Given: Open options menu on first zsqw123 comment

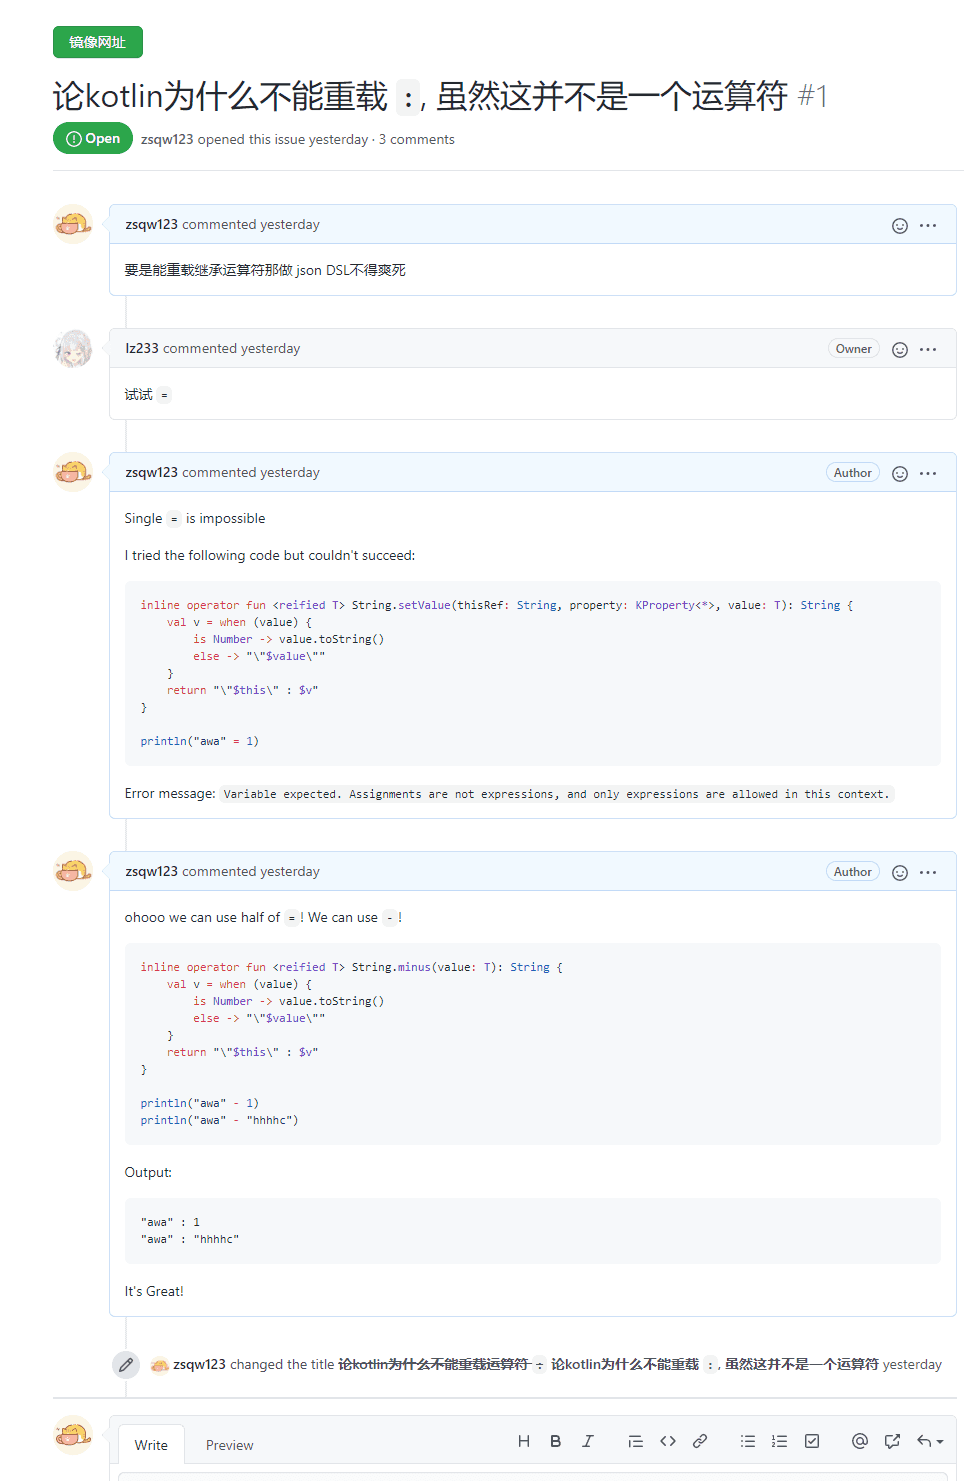Looking at the screenshot, I should (928, 225).
